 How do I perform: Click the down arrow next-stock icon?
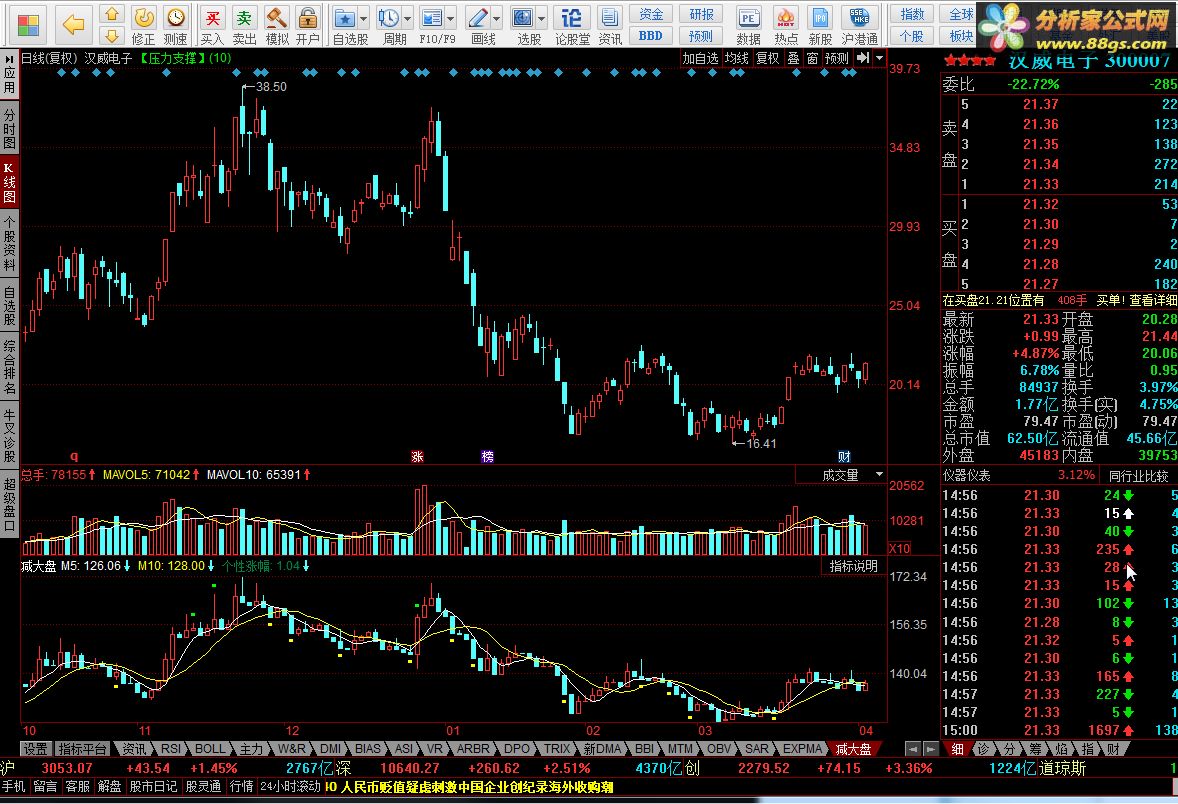point(111,35)
